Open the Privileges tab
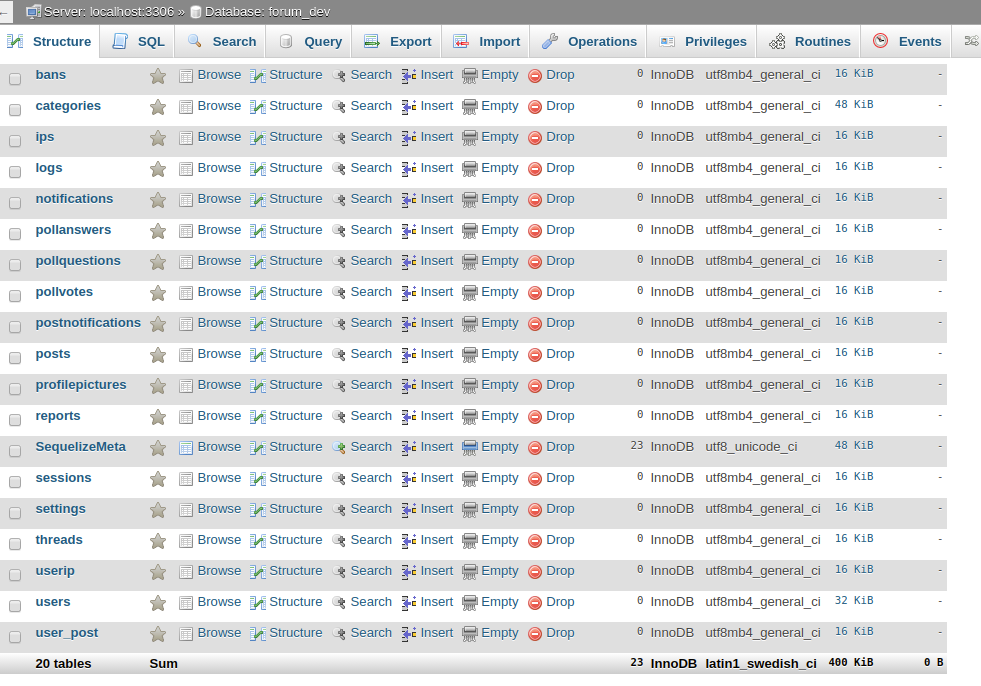 pos(703,41)
